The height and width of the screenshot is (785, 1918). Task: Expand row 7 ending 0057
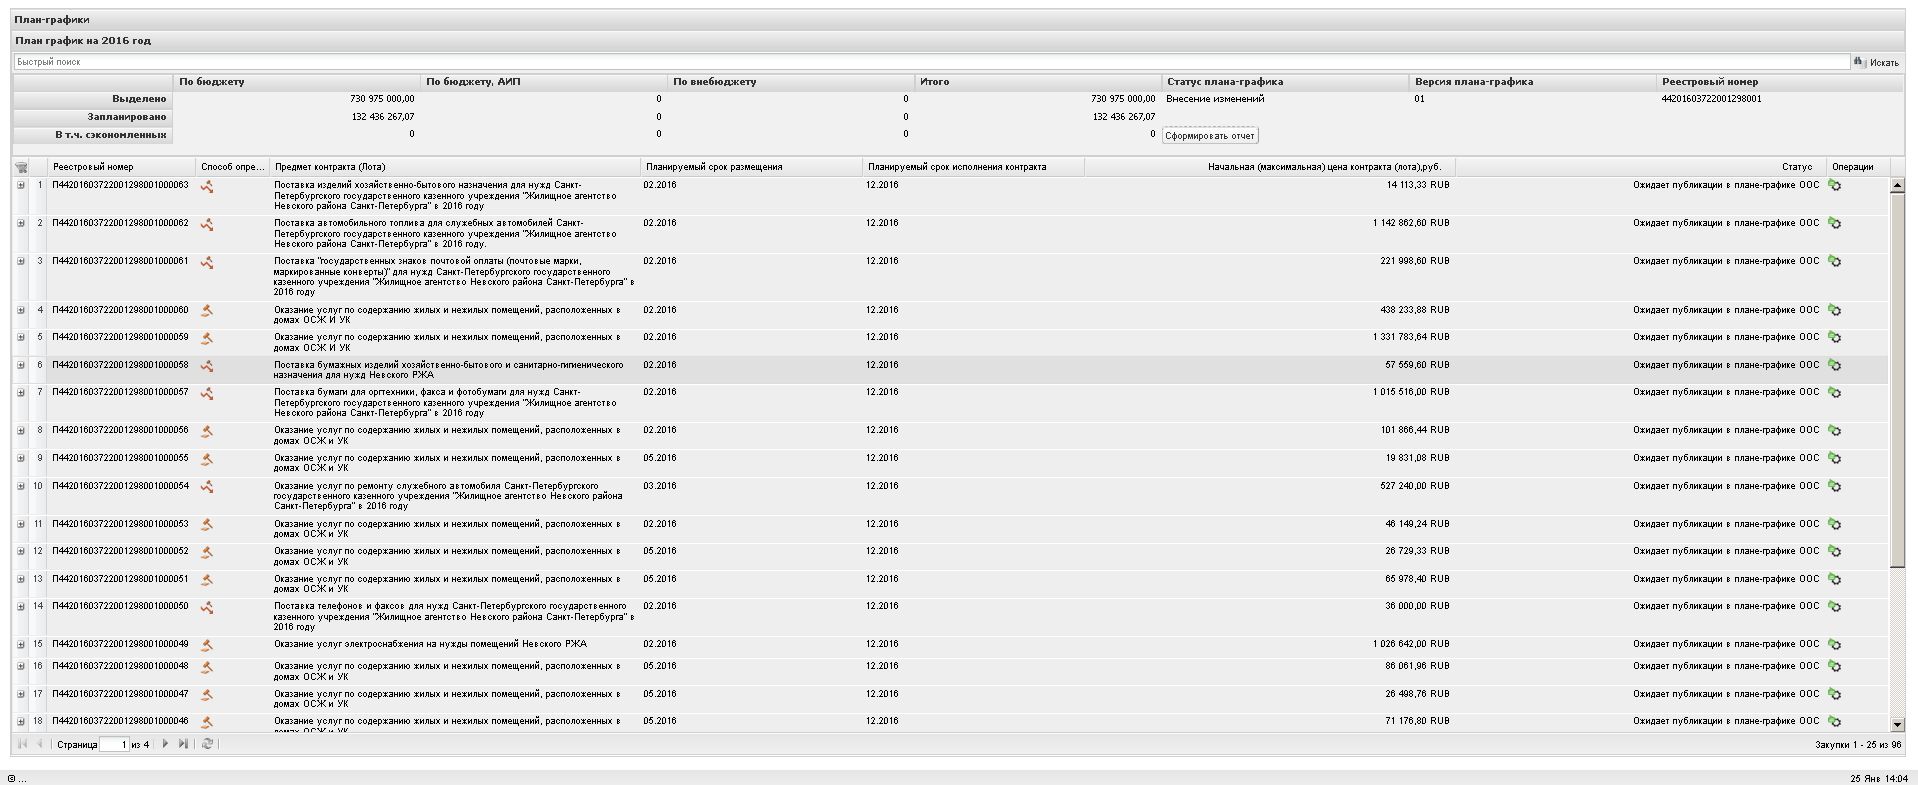tap(21, 392)
